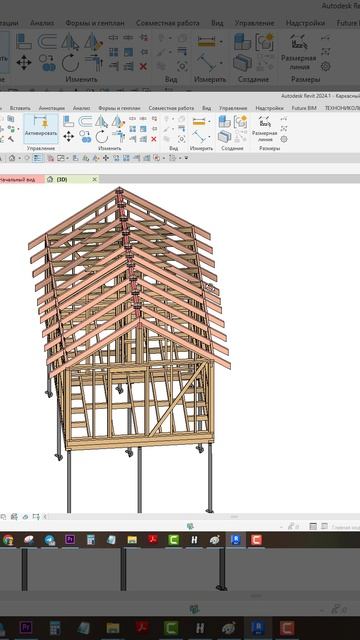Select the Offset tool

pos(85,121)
